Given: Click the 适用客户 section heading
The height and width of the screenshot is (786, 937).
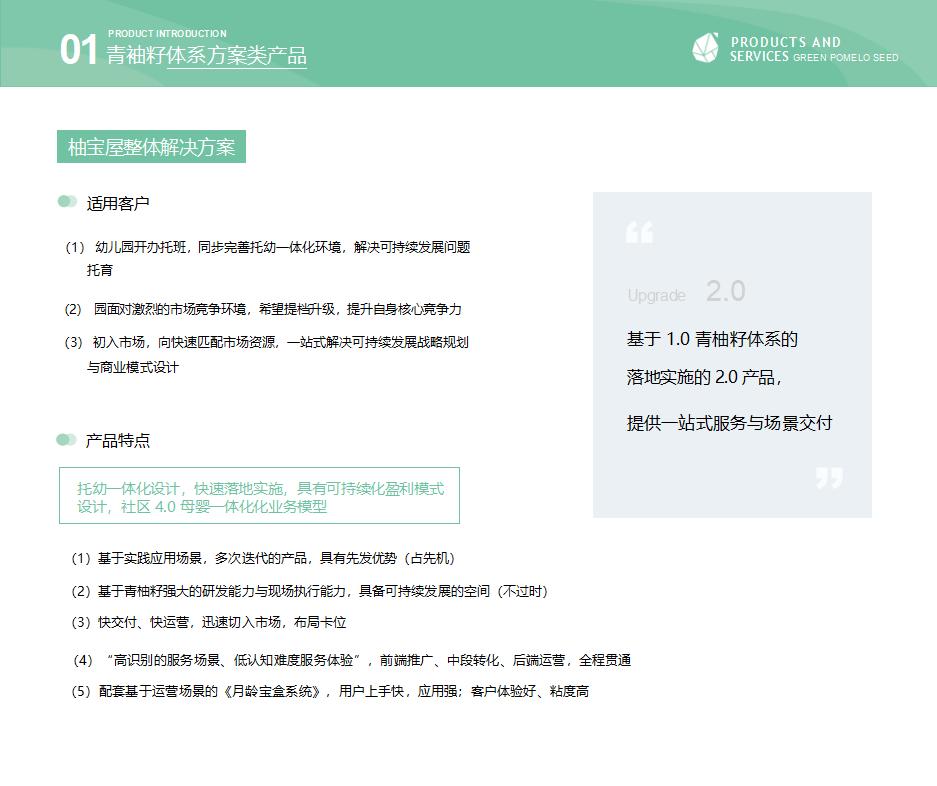Looking at the screenshot, I should click(x=118, y=204).
